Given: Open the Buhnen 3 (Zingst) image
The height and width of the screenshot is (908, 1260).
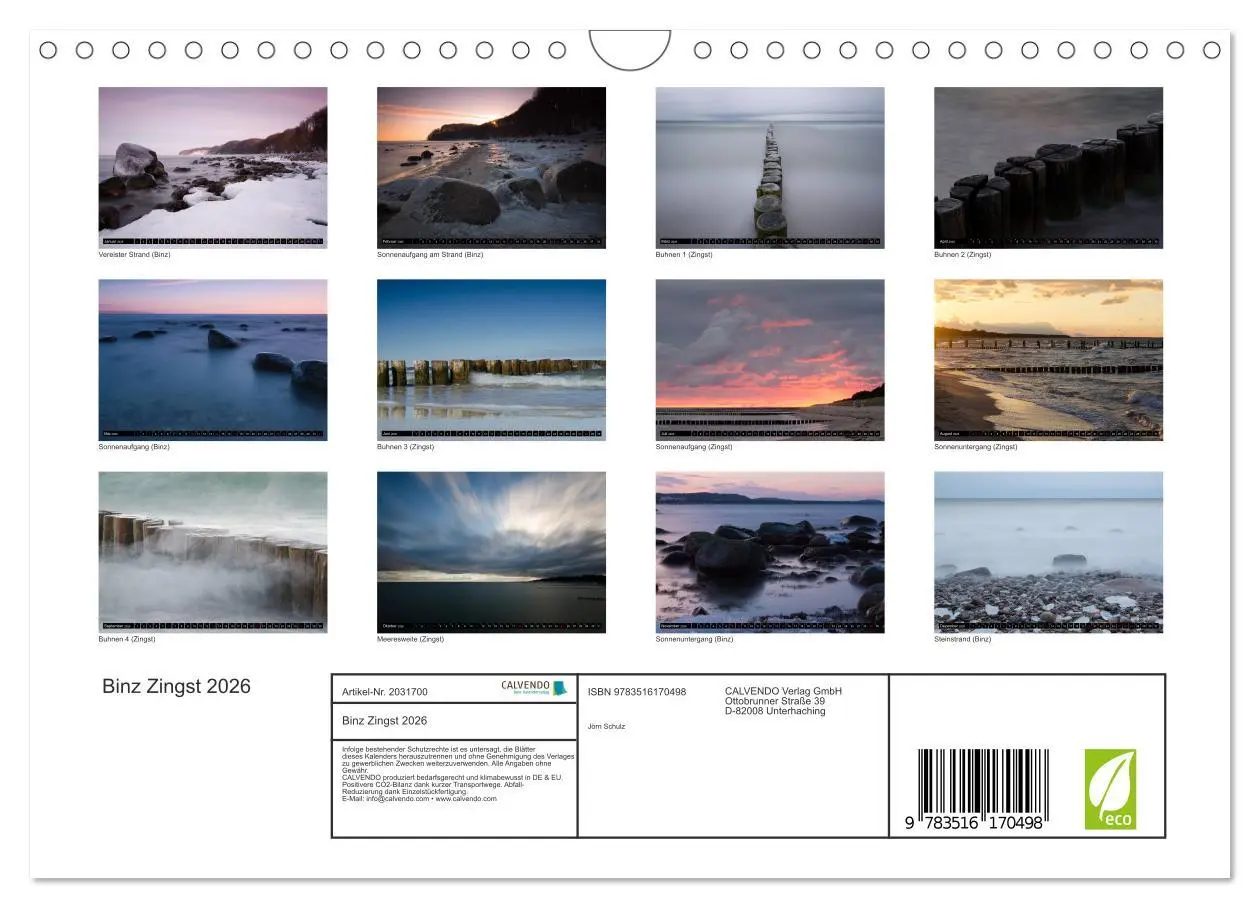Looking at the screenshot, I should [491, 360].
